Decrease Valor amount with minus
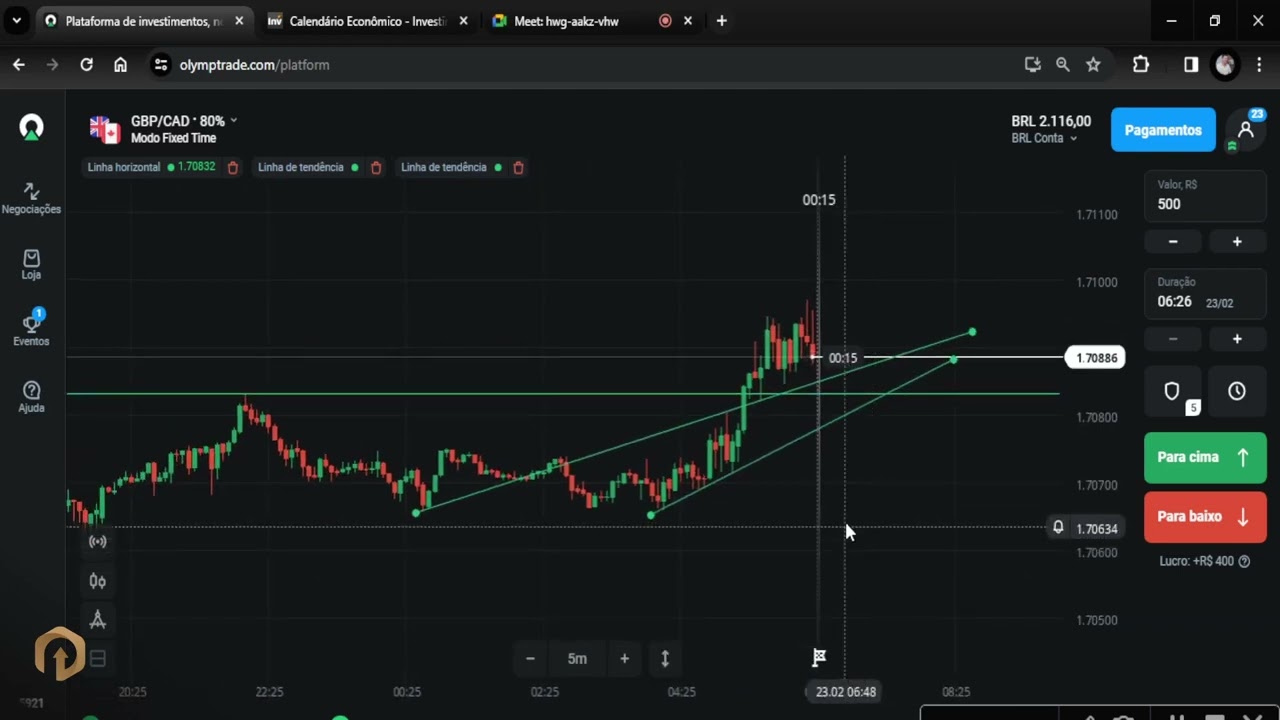The image size is (1280, 720). click(x=1173, y=242)
